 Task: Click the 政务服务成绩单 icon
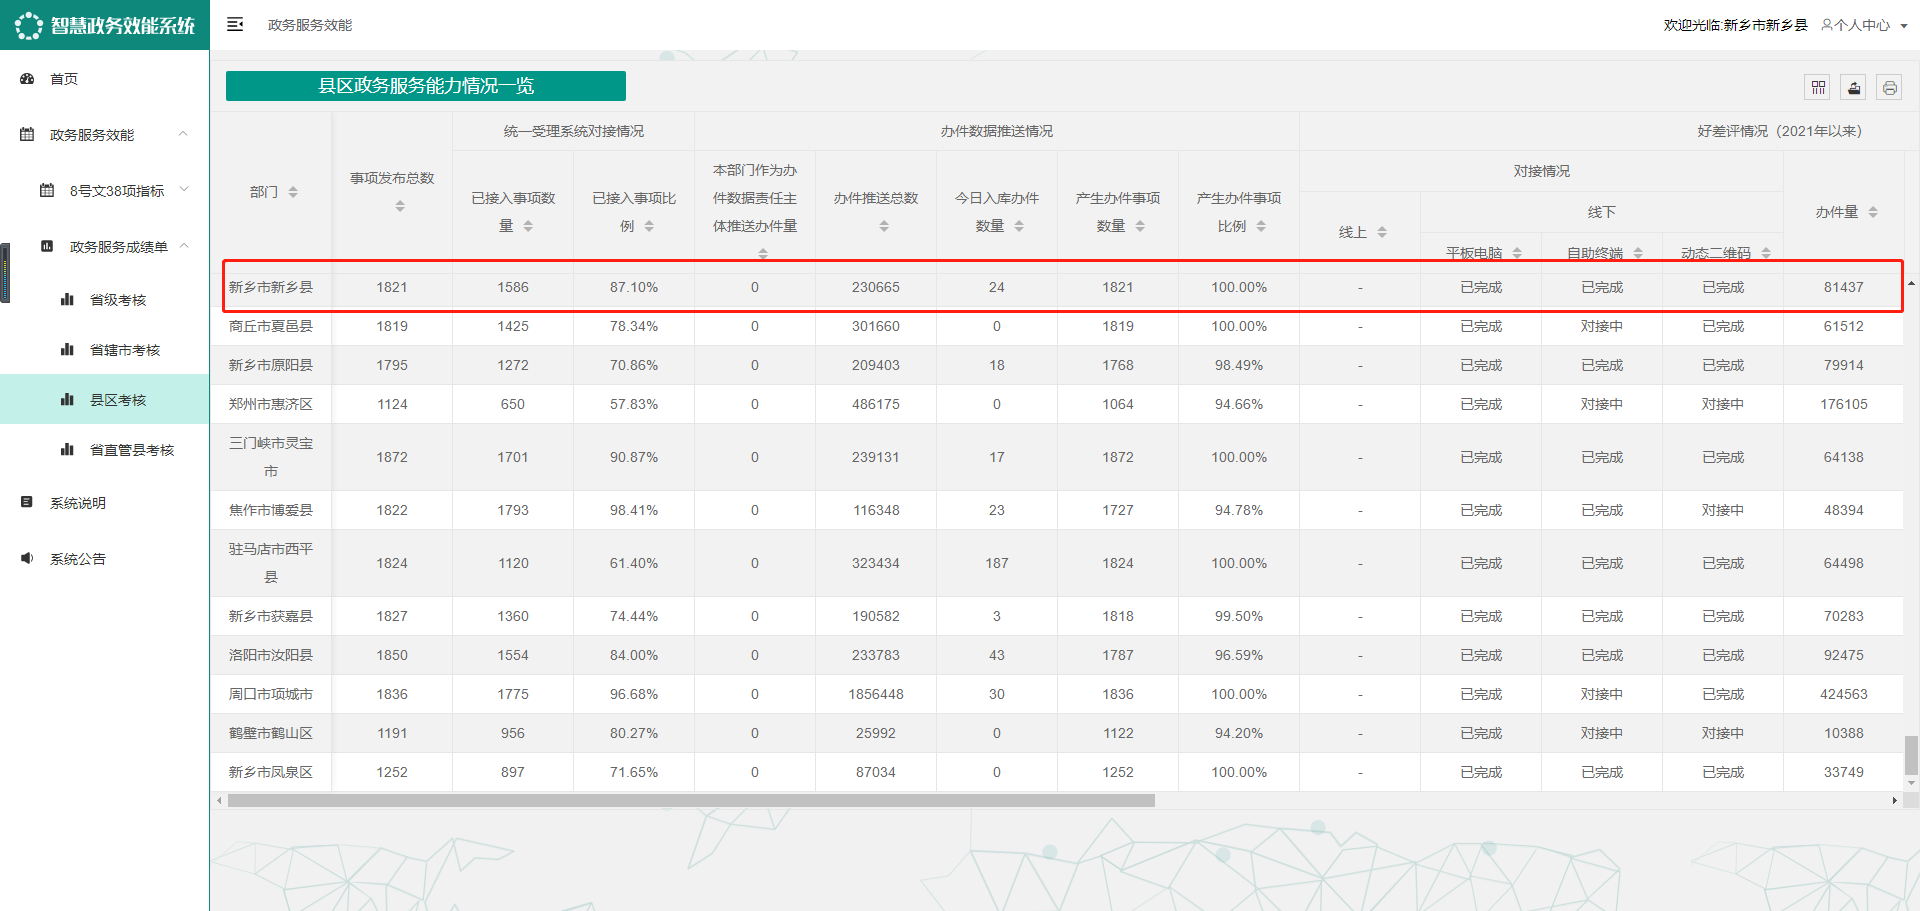click(x=47, y=246)
